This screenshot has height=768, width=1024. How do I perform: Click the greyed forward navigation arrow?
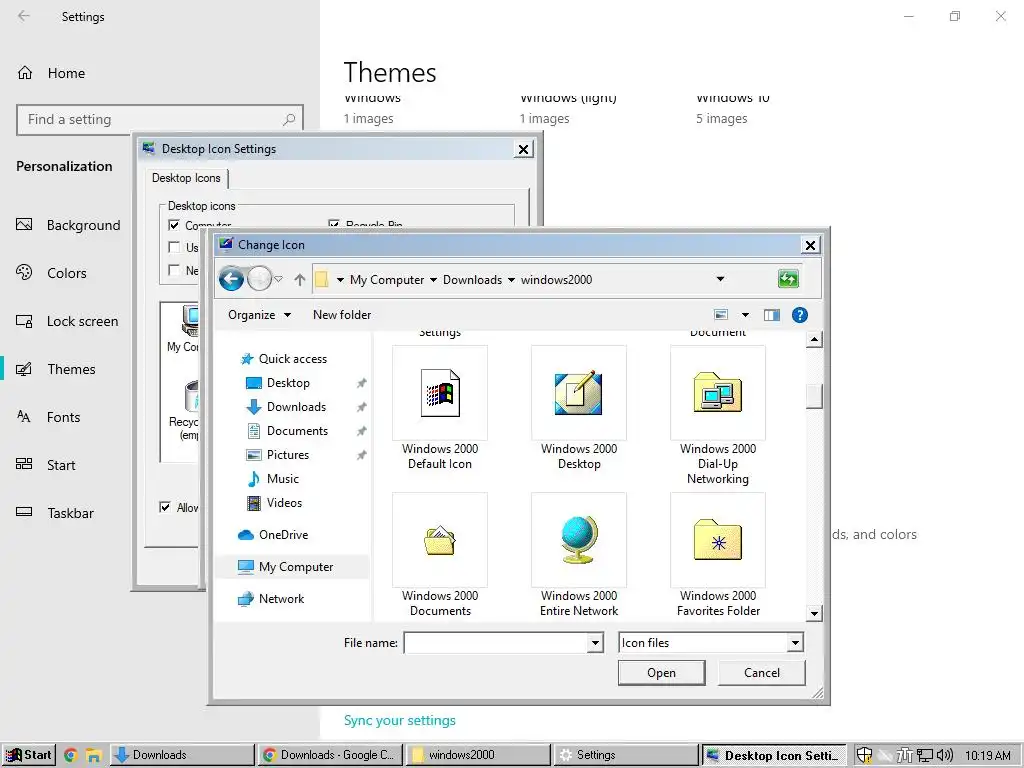click(x=259, y=280)
